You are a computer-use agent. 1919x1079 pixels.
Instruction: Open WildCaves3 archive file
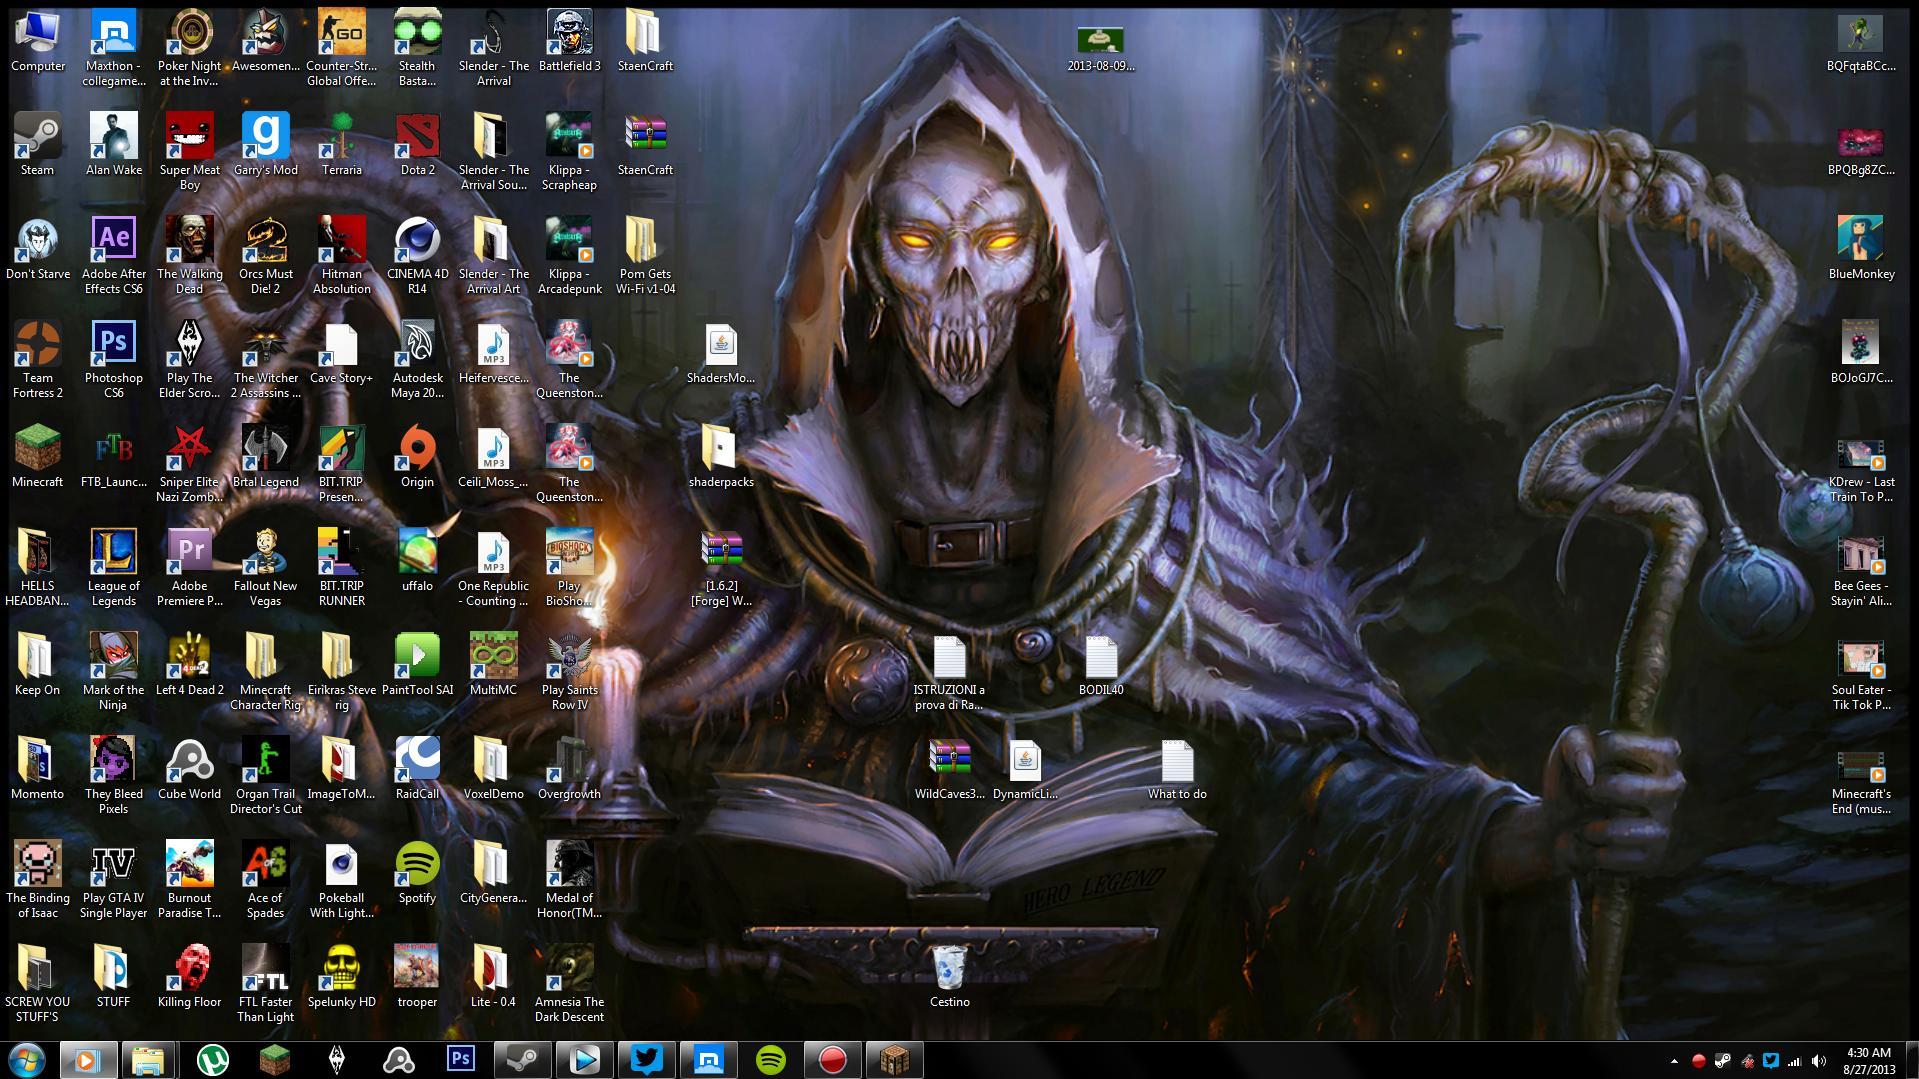[x=949, y=769]
